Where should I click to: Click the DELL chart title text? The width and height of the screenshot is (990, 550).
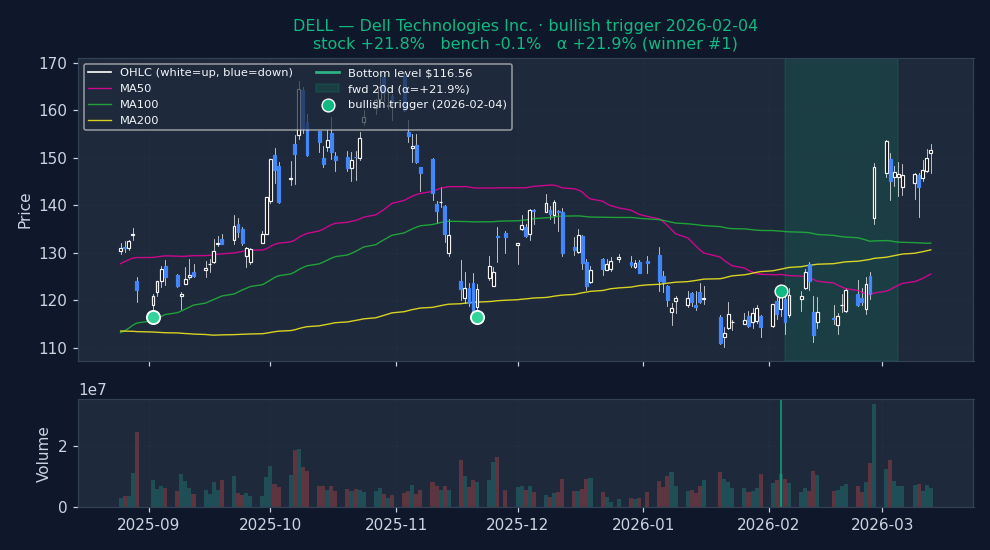(525, 26)
